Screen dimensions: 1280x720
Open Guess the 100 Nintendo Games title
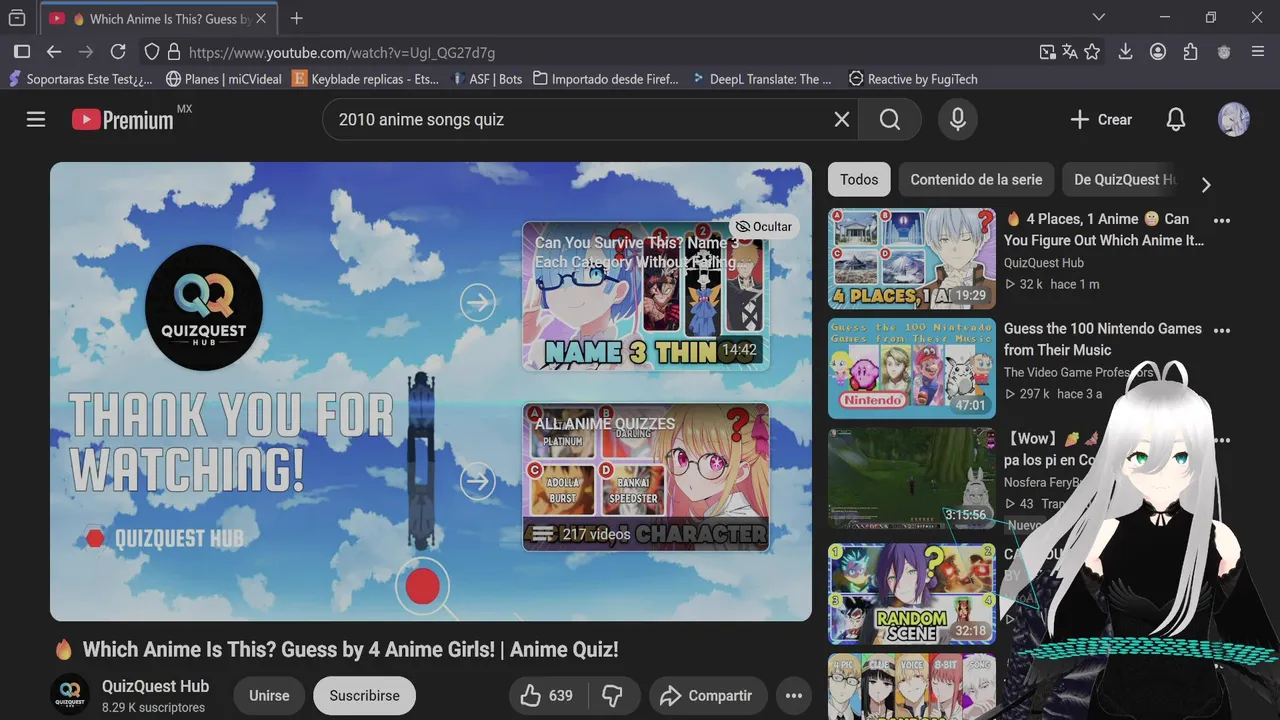pyautogui.click(x=1103, y=339)
